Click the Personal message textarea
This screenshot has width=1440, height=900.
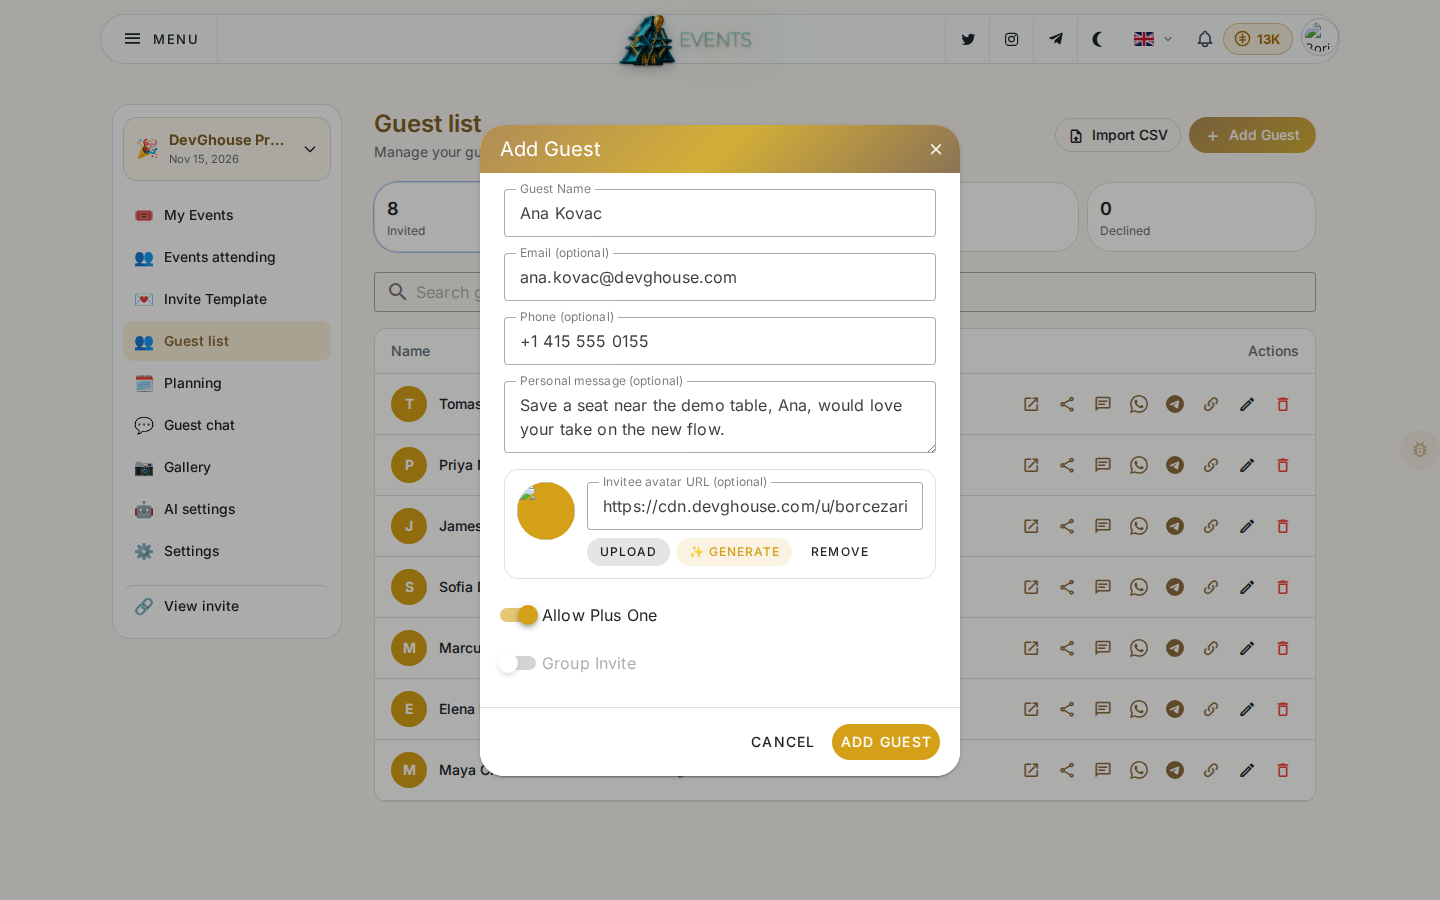[x=720, y=417]
